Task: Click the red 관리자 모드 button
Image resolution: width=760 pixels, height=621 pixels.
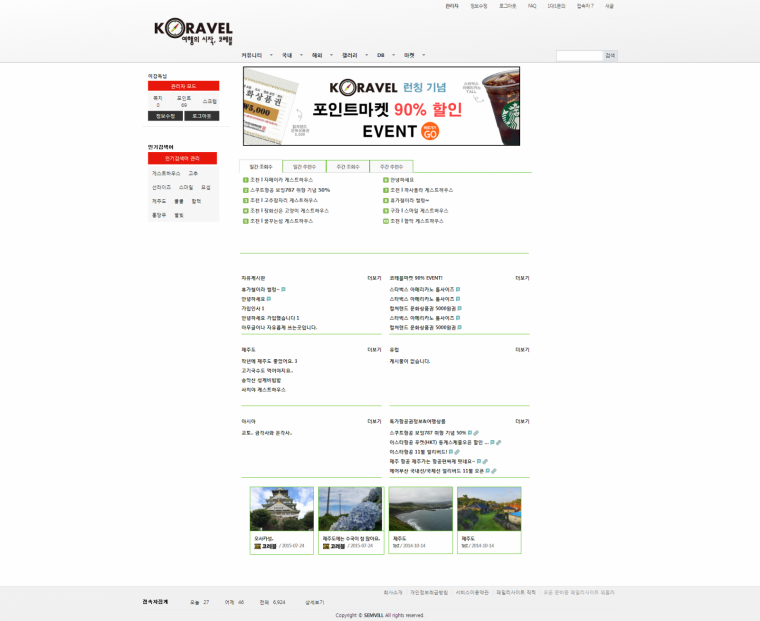Action: click(x=184, y=86)
